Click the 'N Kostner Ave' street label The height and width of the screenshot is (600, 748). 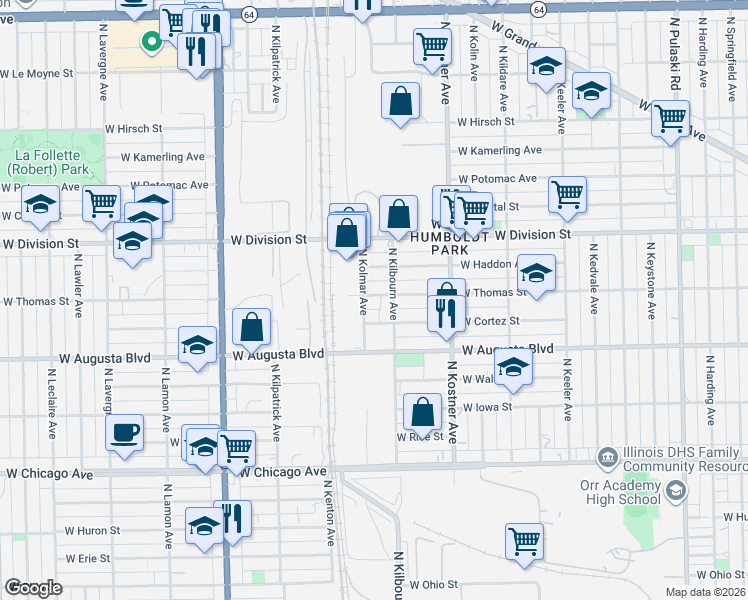point(452,402)
